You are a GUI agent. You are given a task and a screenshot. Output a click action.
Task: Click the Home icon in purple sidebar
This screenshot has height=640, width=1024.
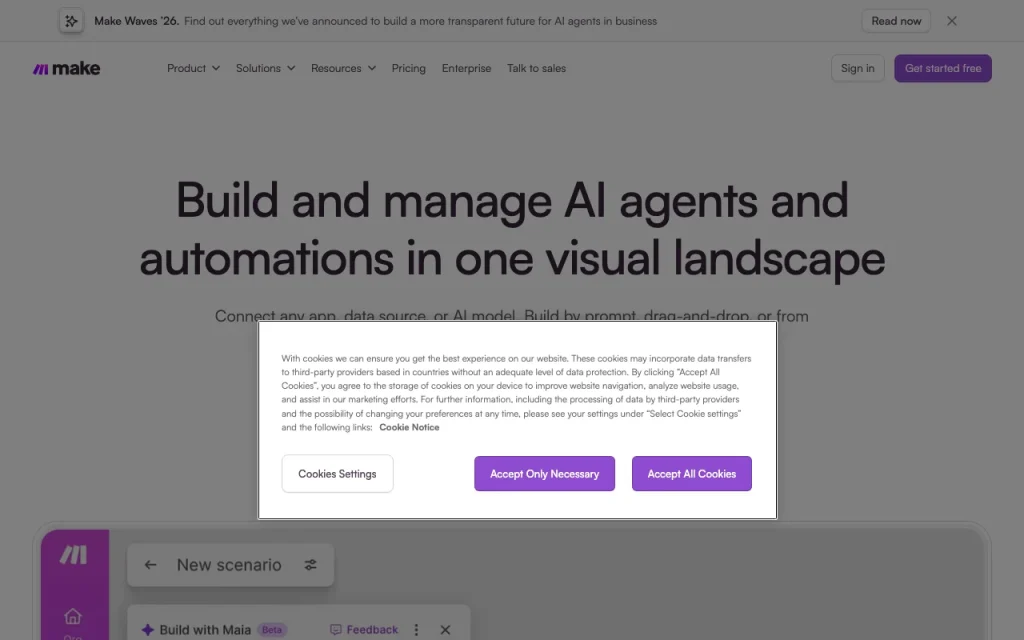click(72, 616)
